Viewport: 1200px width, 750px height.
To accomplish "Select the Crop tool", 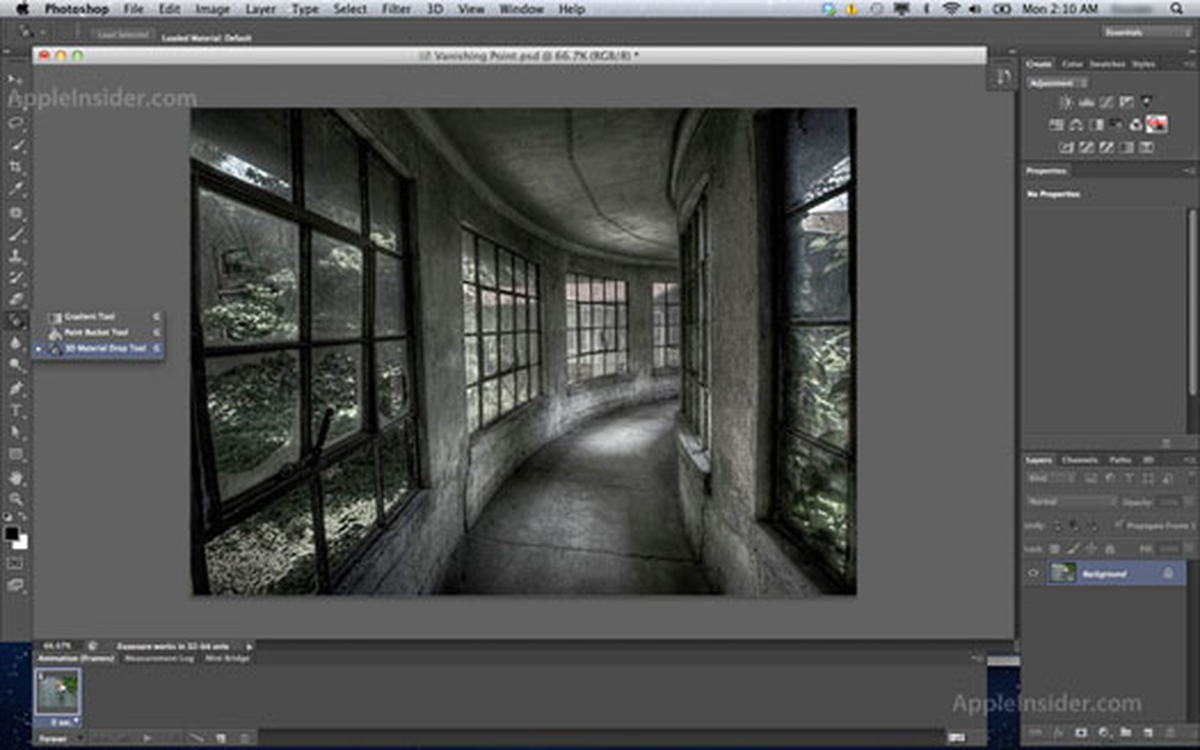I will (x=16, y=167).
